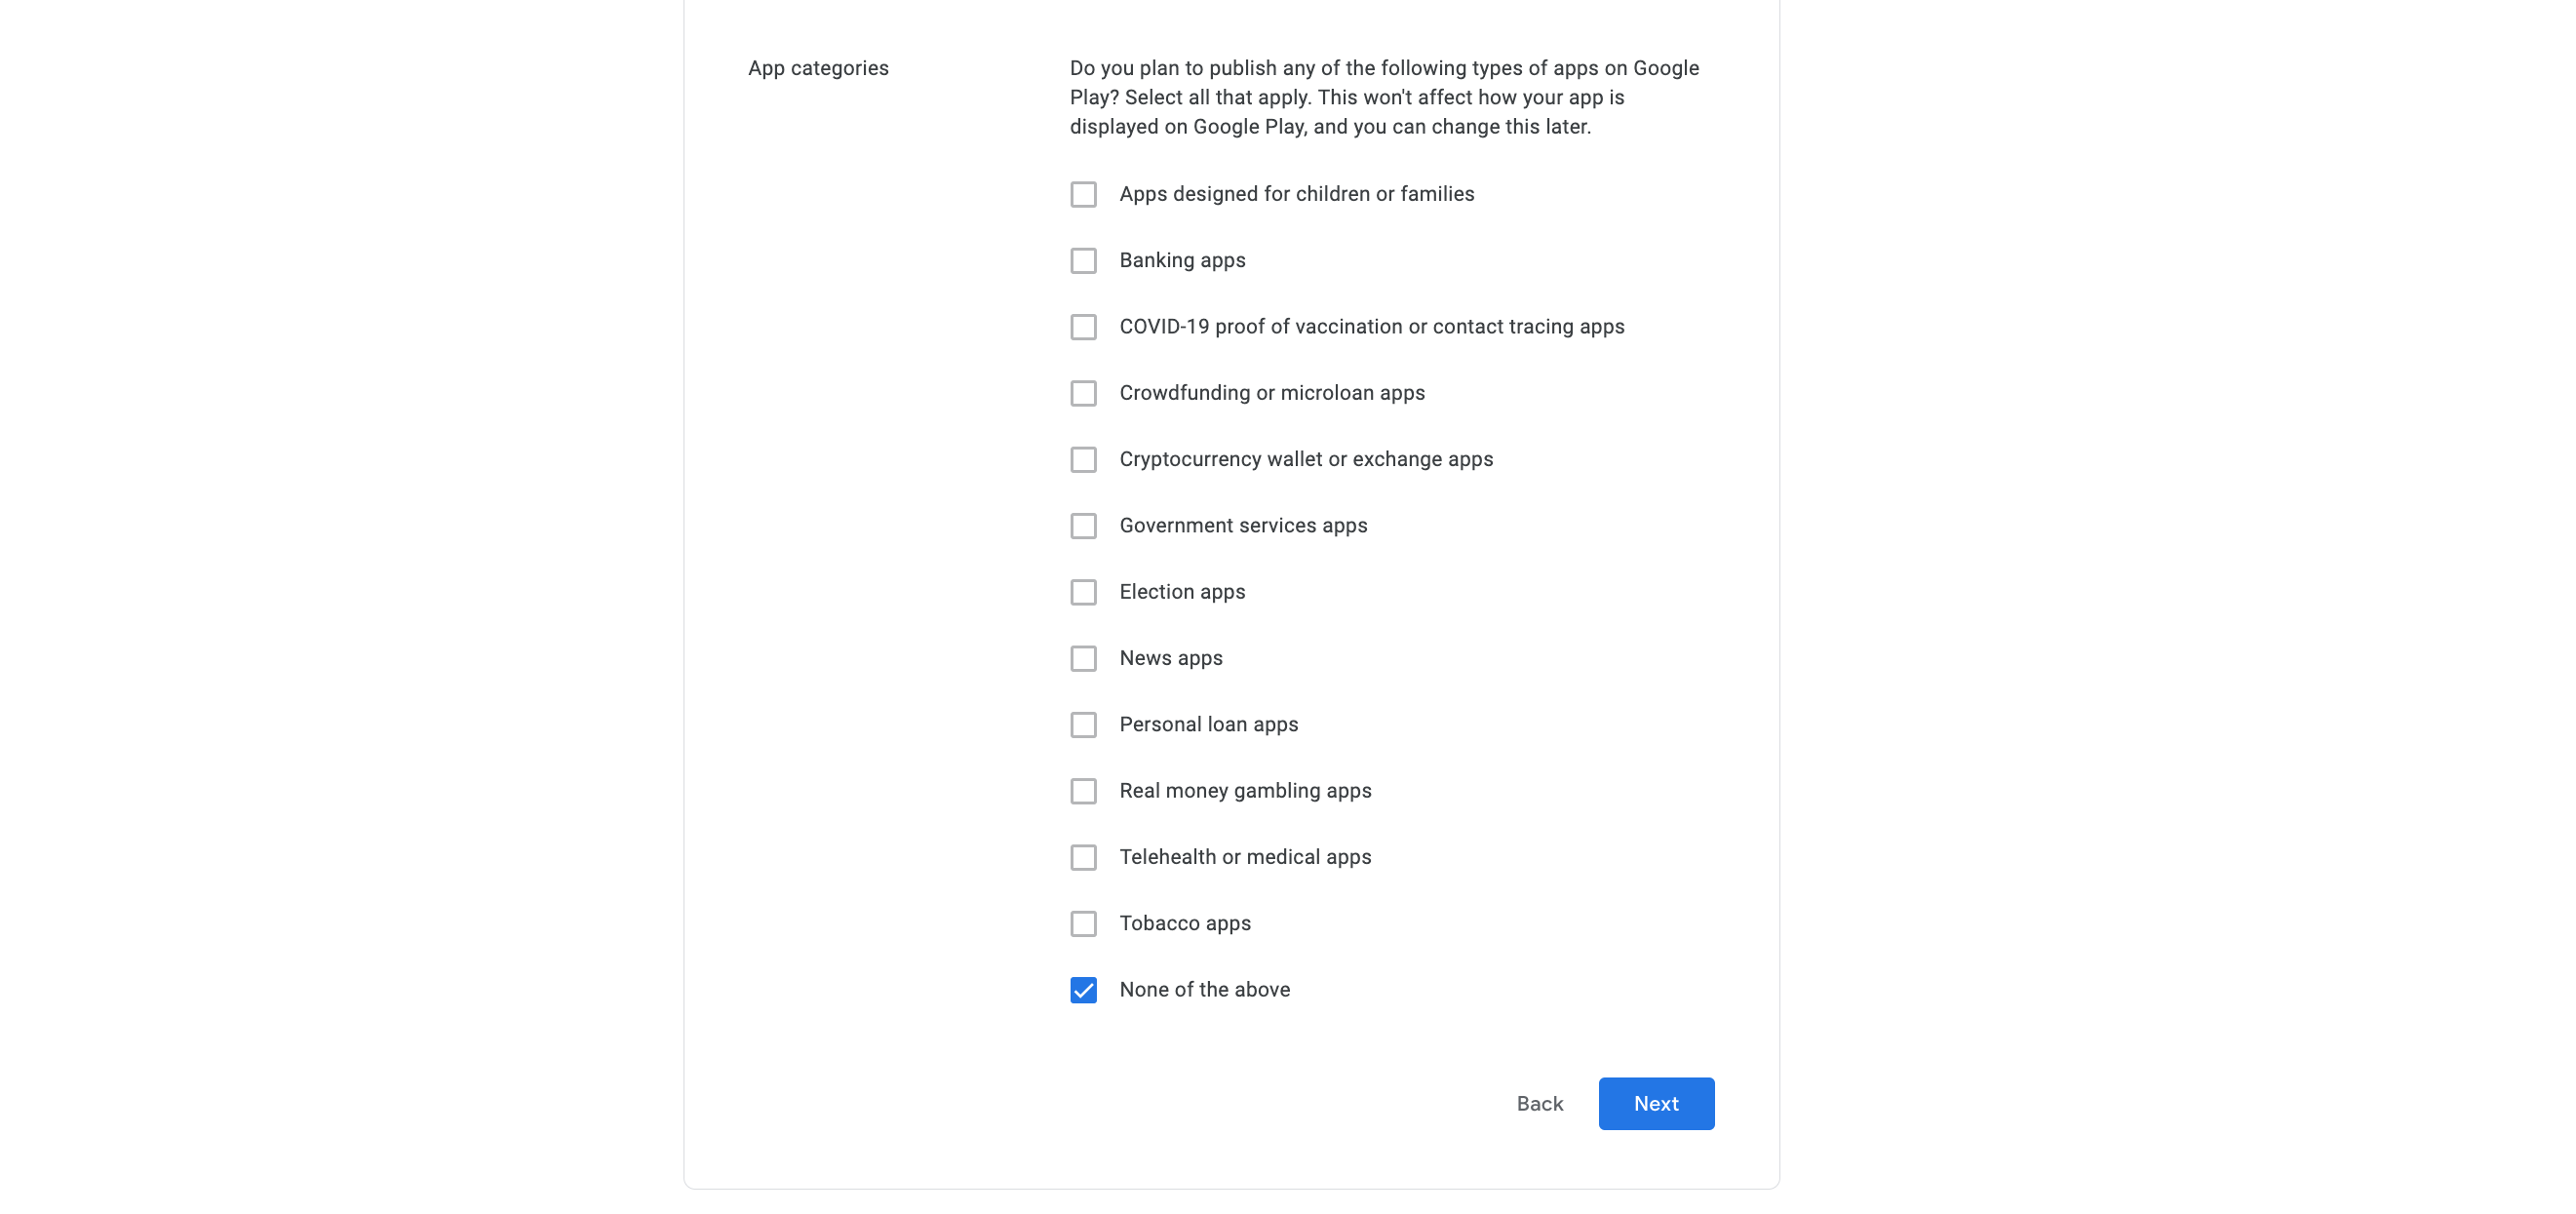This screenshot has height=1214, width=2576.
Task: Click the blue Next button
Action: point(1656,1104)
